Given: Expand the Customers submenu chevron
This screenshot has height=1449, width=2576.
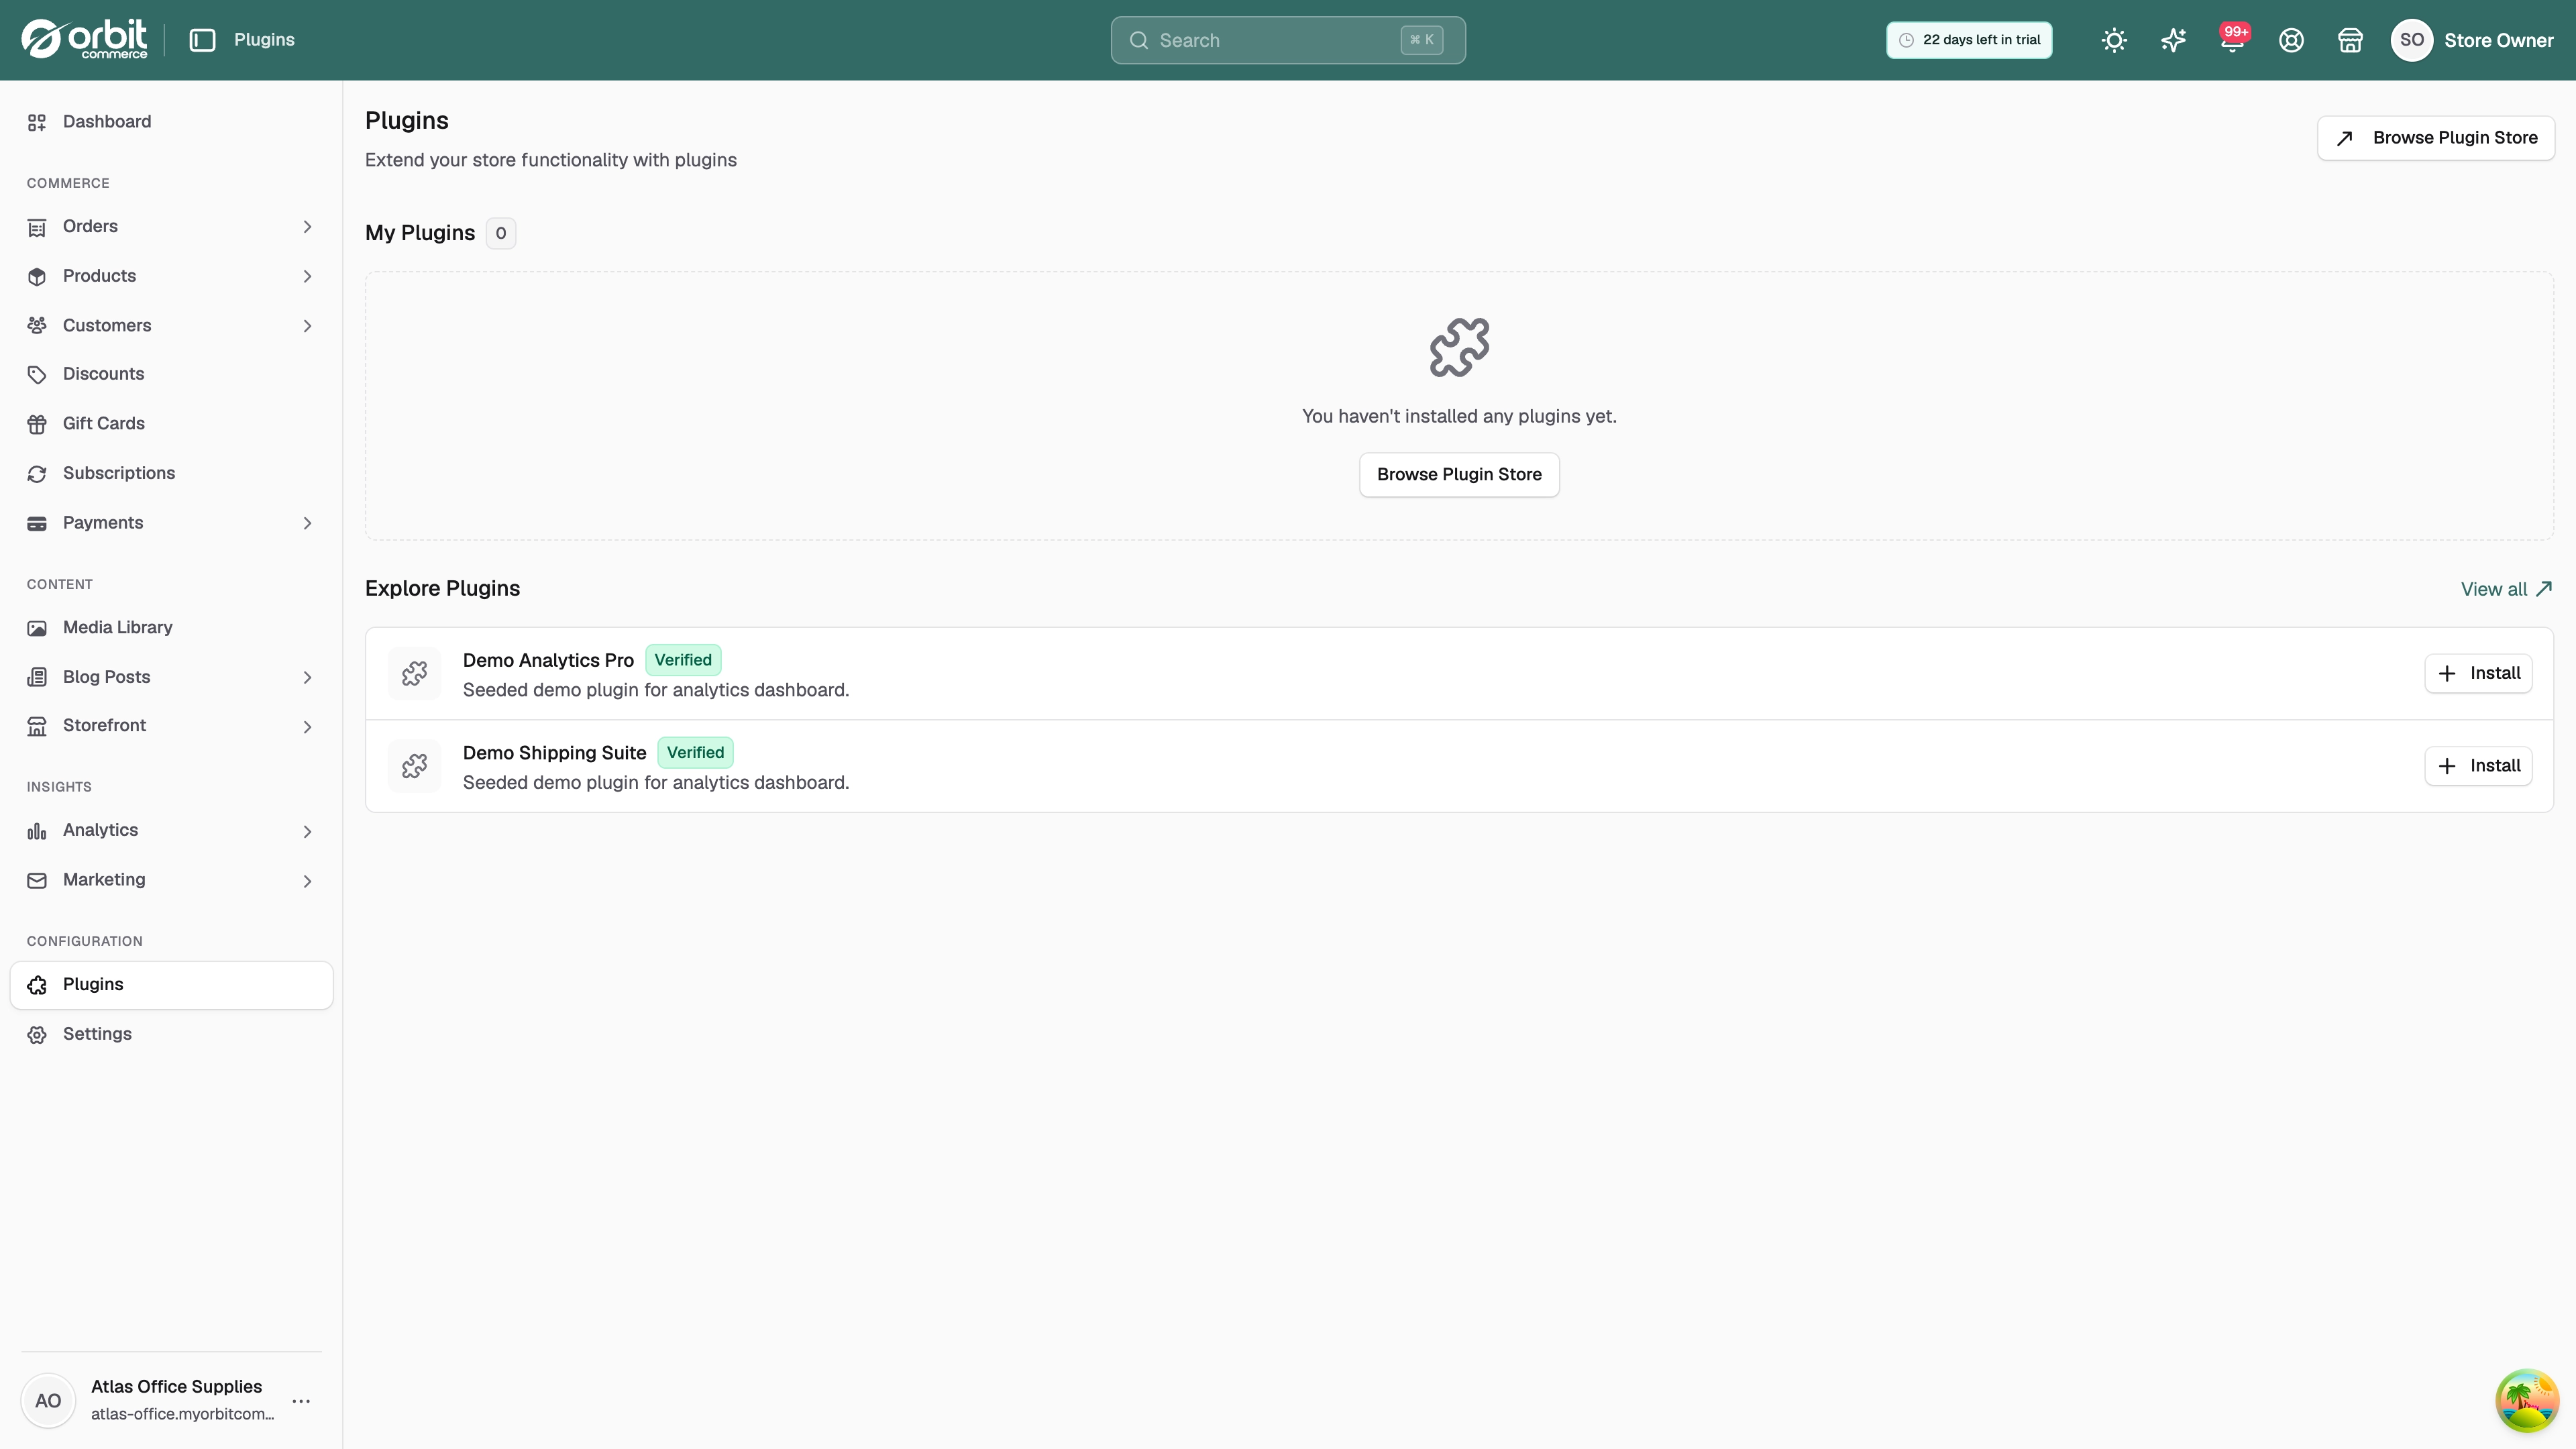Looking at the screenshot, I should [x=307, y=326].
